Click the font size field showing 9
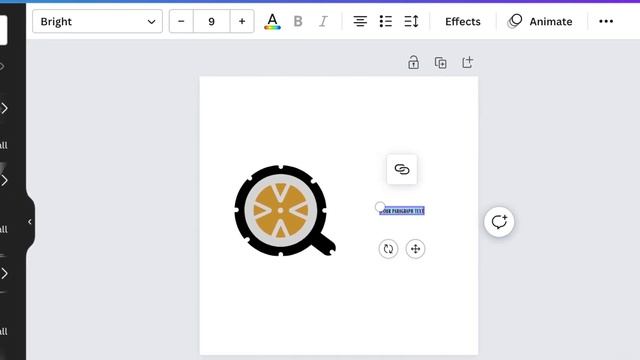Screen dimensions: 640x360 (x=211, y=21)
